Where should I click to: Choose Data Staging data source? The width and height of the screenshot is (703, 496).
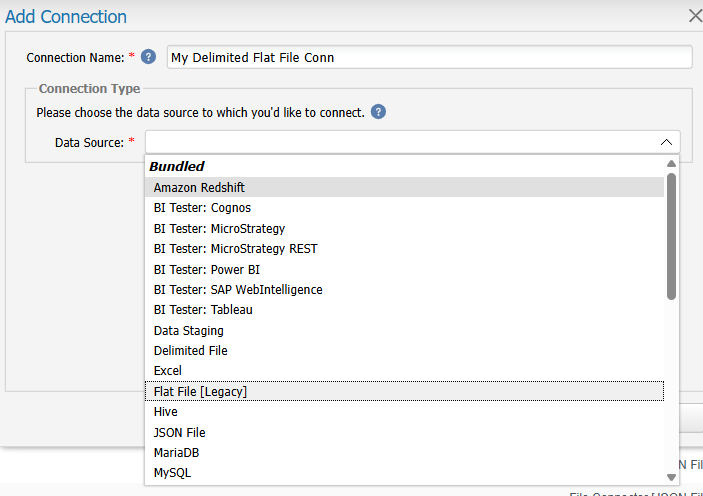[x=404, y=330]
